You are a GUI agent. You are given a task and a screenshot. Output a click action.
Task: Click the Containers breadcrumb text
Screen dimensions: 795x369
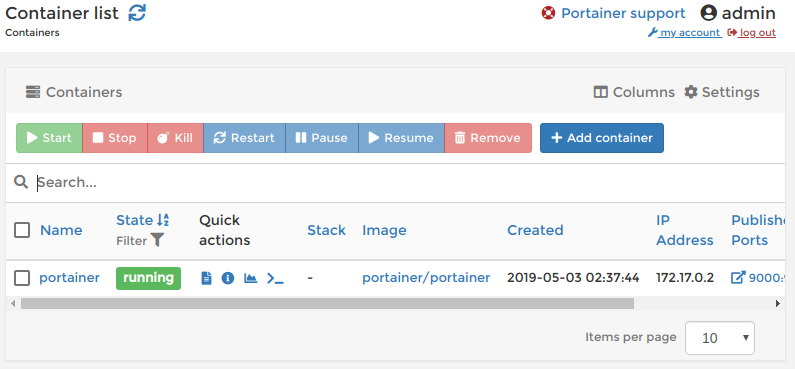click(32, 33)
